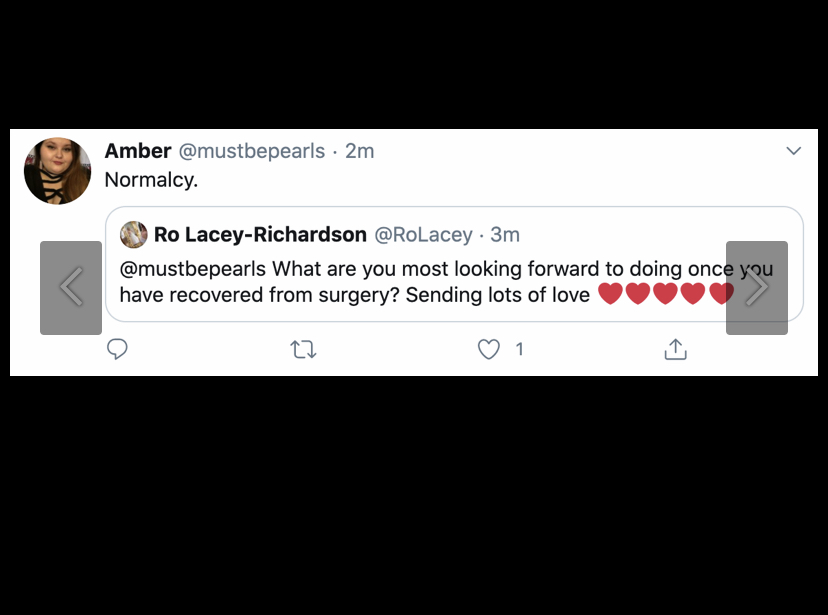
Task: Click Ro Lacey-Richardson's small avatar
Action: pos(134,234)
